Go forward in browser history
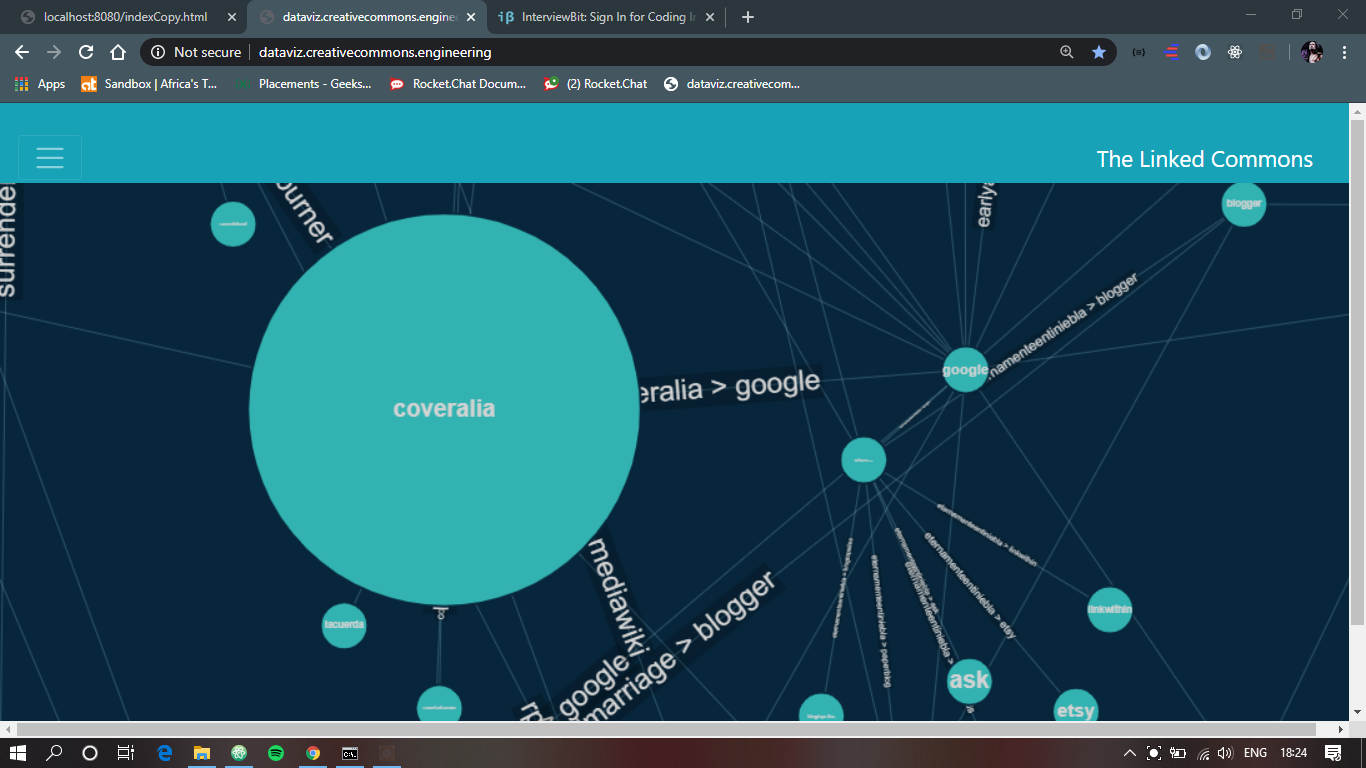Screen dimensions: 1366x768 point(54,52)
